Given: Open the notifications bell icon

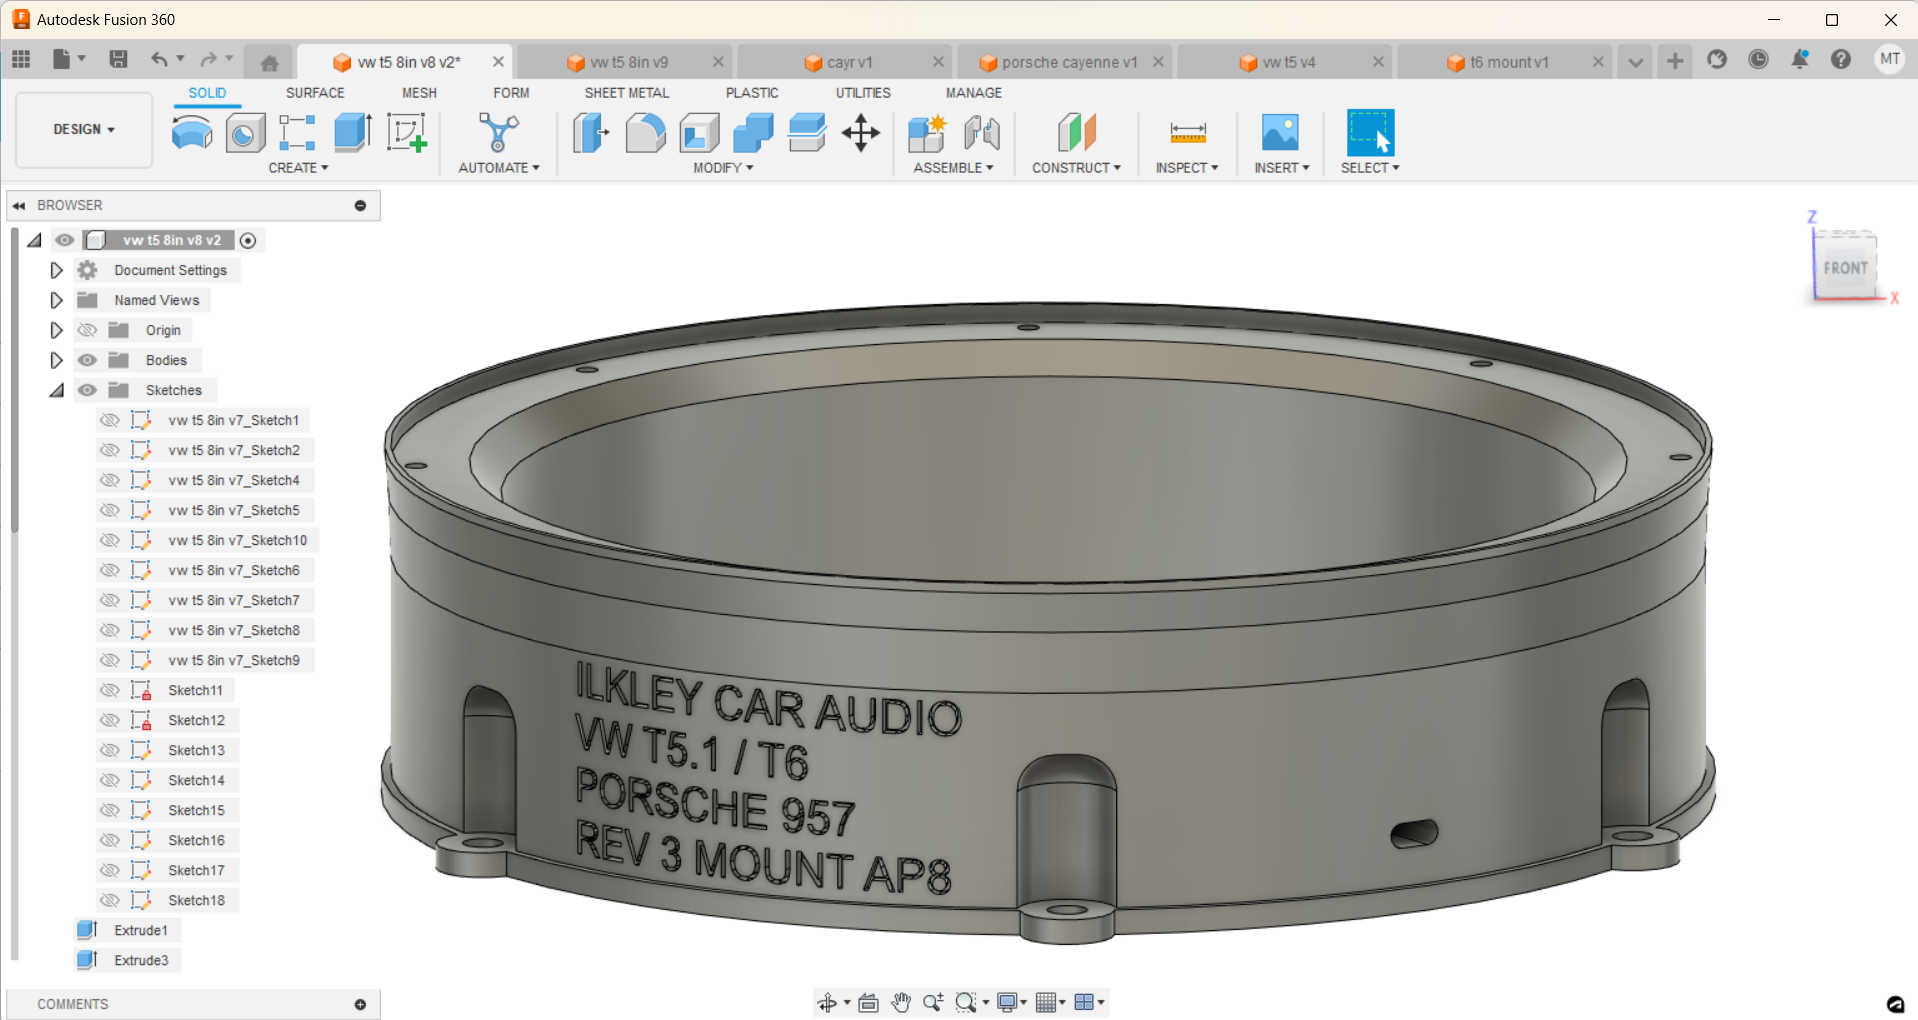Looking at the screenshot, I should [1800, 59].
